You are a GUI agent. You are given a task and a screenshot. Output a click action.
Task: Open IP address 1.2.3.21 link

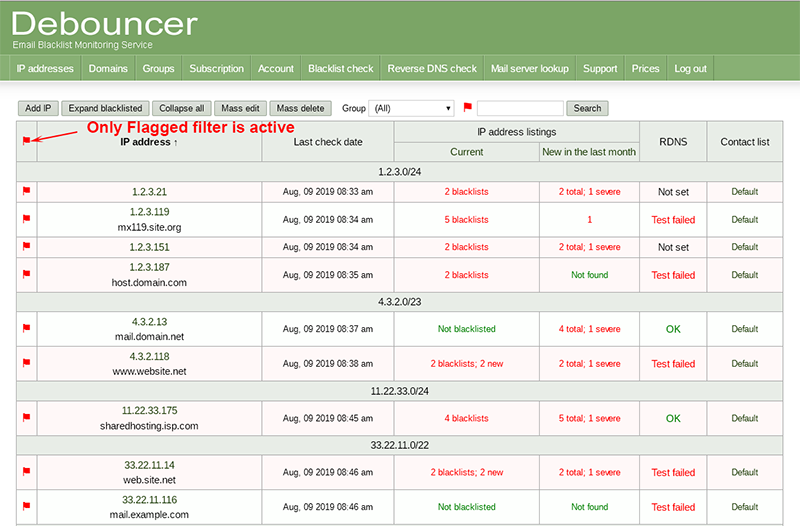[149, 192]
